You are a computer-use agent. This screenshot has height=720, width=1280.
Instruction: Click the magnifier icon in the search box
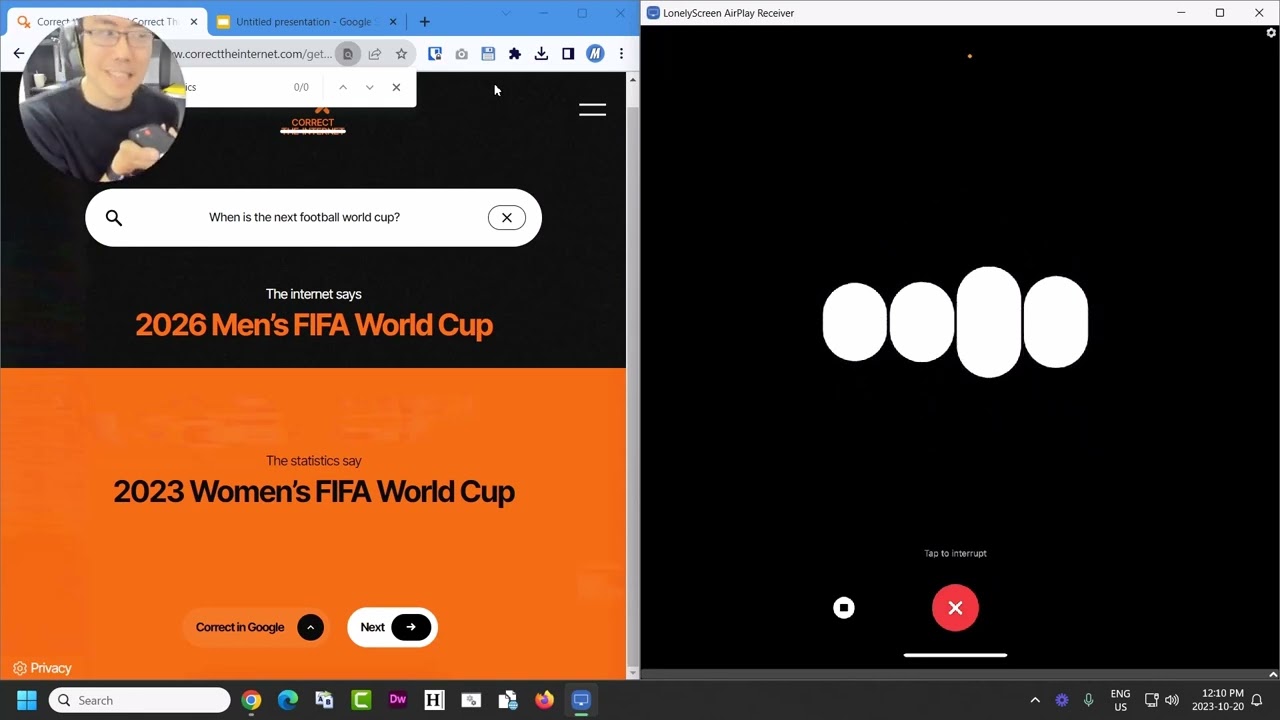click(114, 218)
